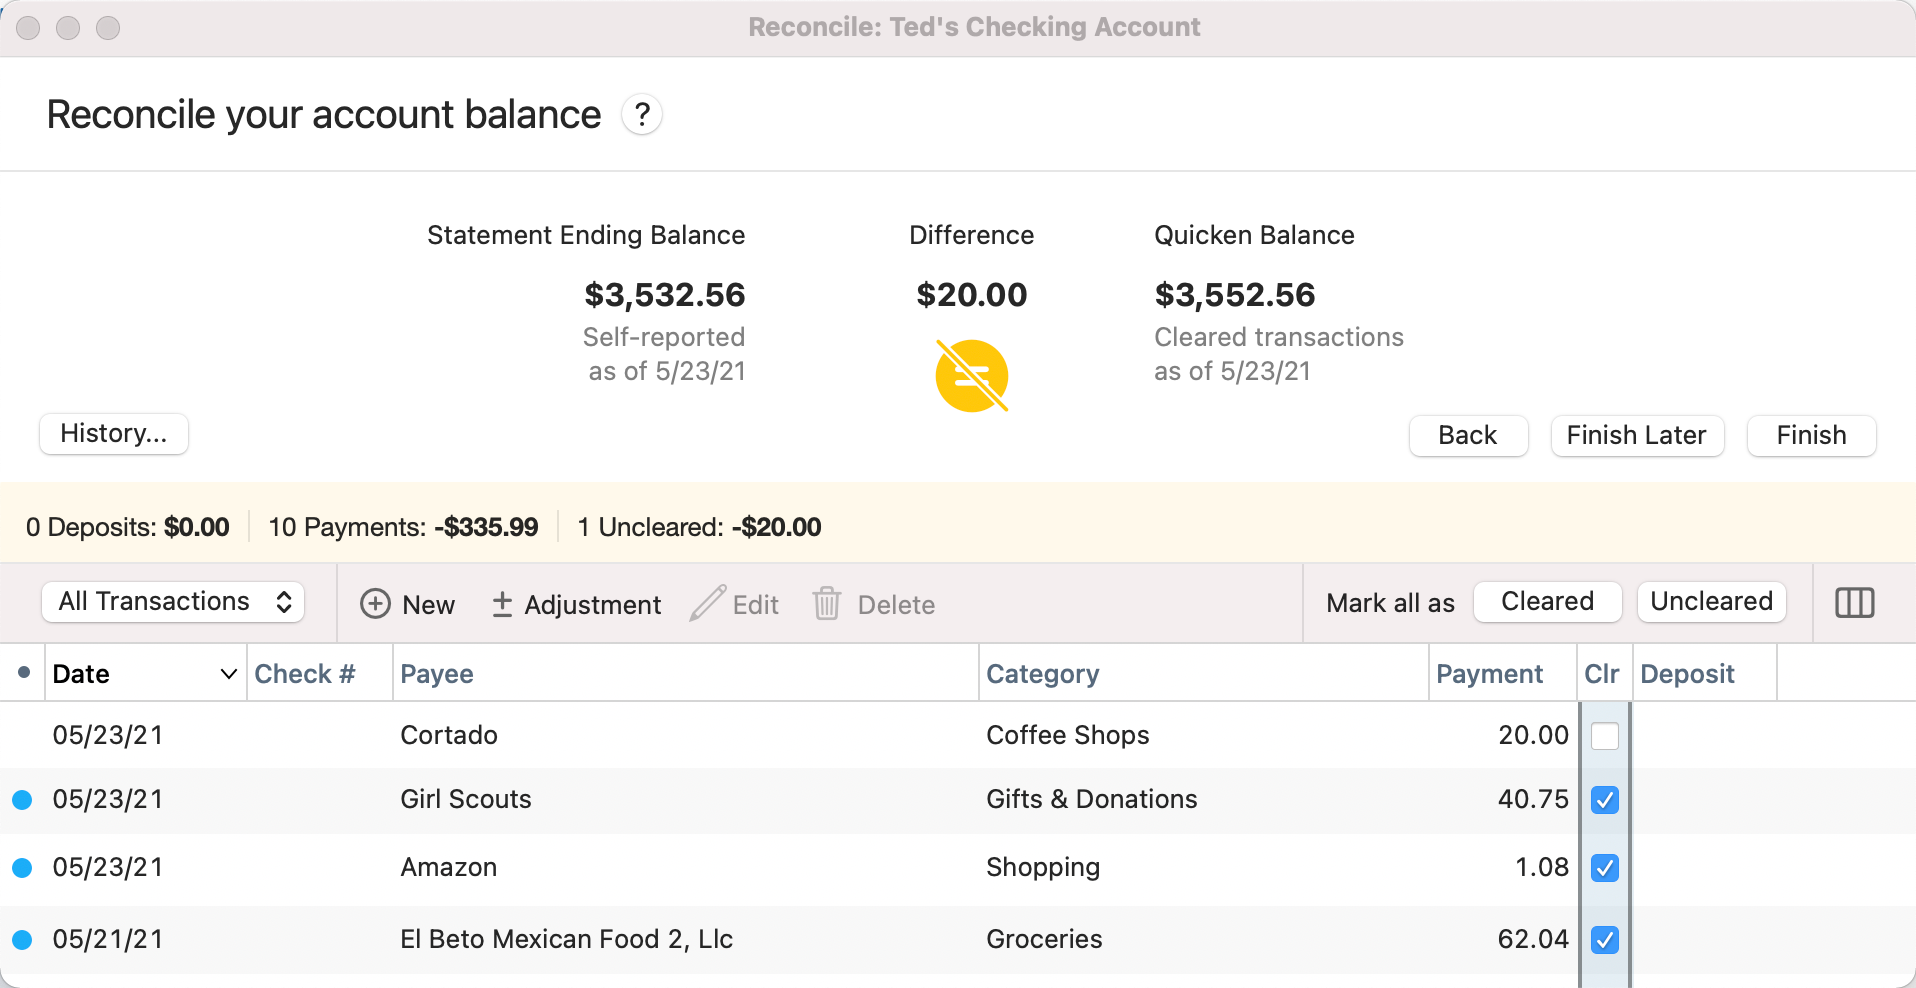Add a balance Adjustment
The image size is (1916, 988).
pos(577,604)
